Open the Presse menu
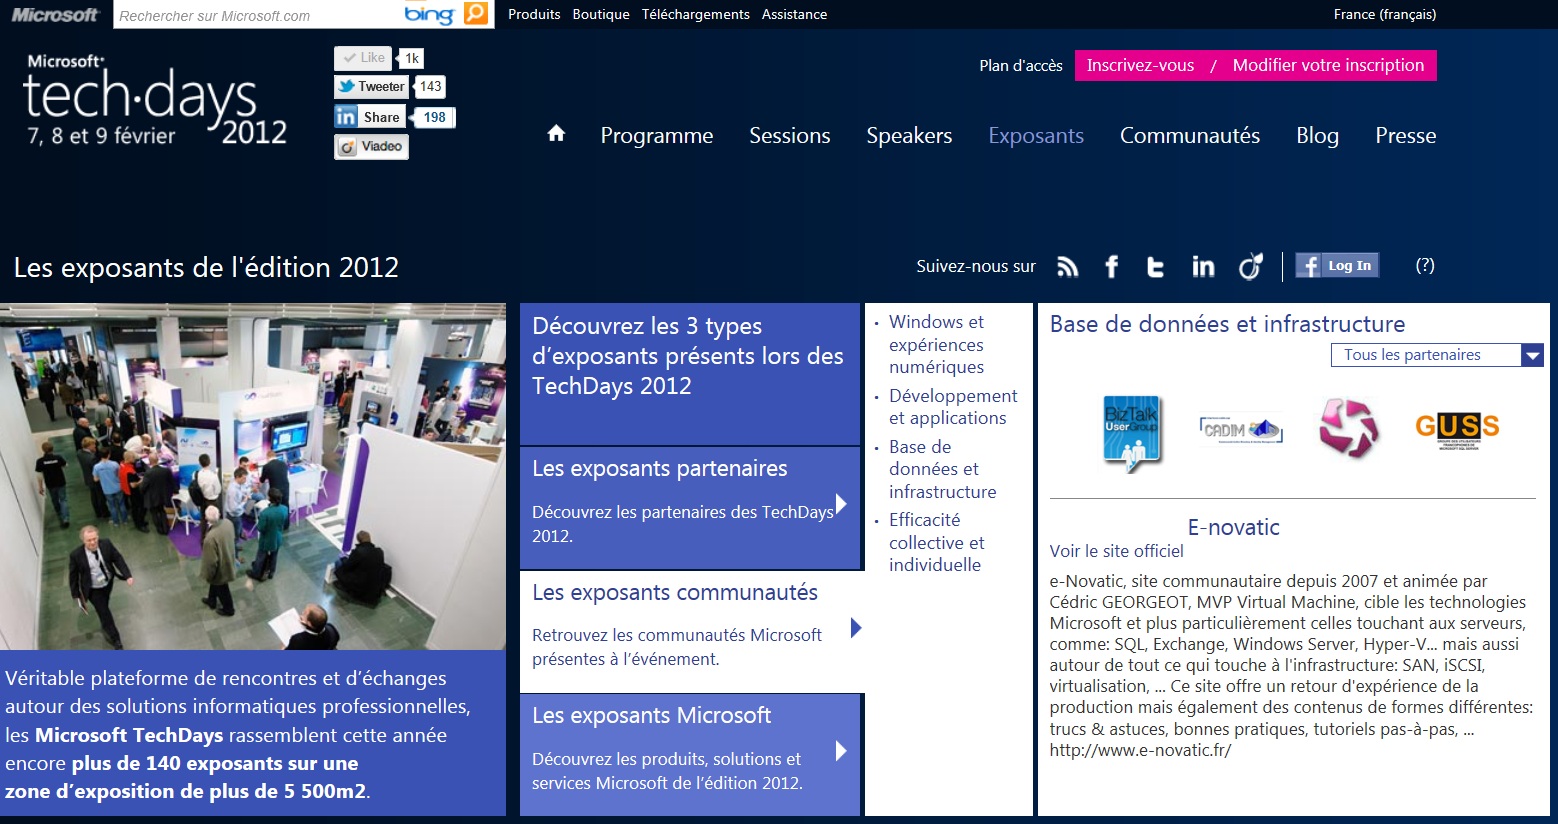The height and width of the screenshot is (824, 1558). (1405, 135)
